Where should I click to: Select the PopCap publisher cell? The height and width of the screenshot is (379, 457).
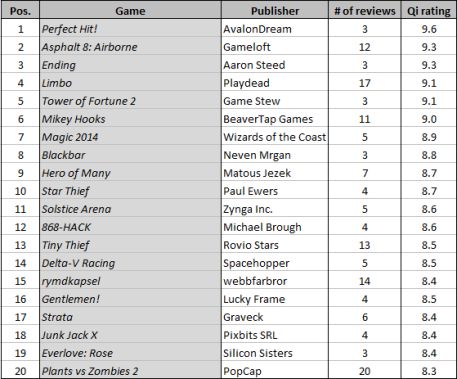click(x=275, y=371)
